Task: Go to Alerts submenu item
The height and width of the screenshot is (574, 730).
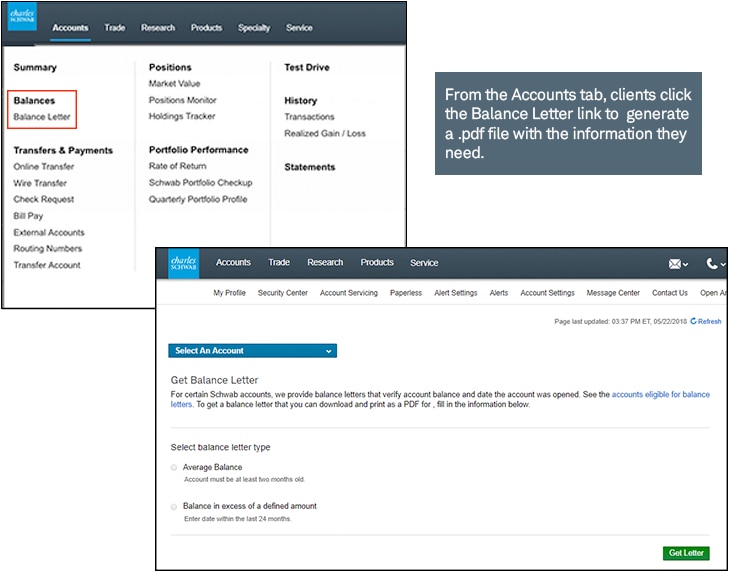Action: click(x=499, y=293)
